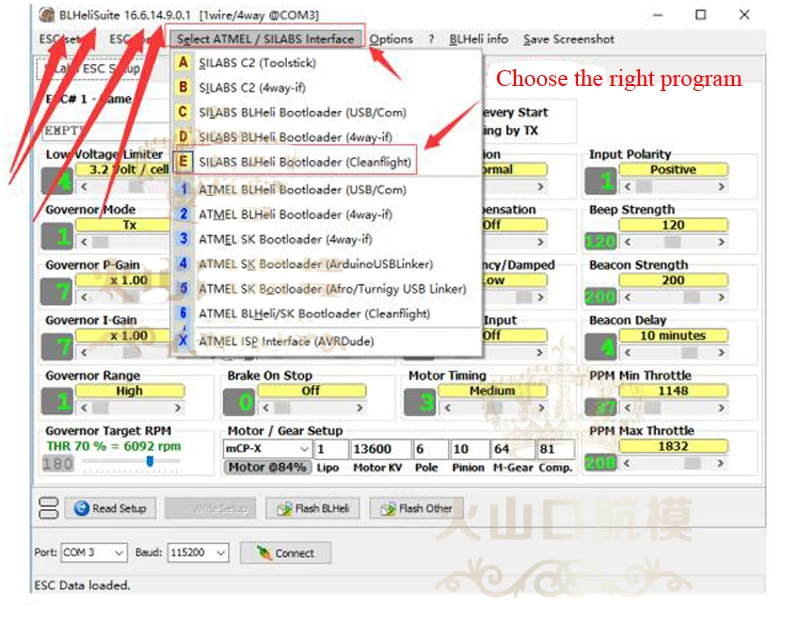Click the Read Setup button
This screenshot has width=800, height=640.
(110, 508)
